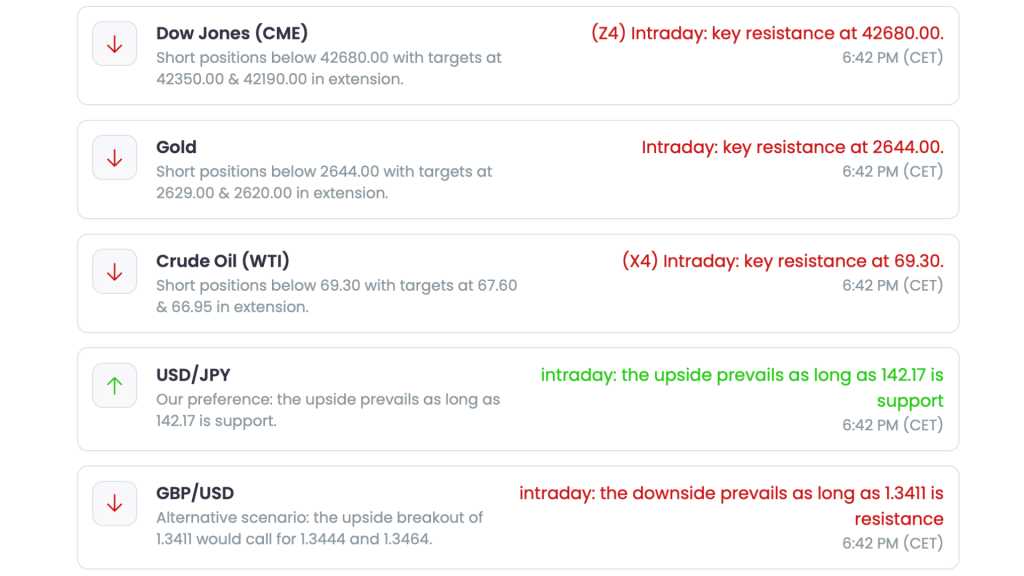The width and height of the screenshot is (1024, 576).
Task: Click green USD/JPY upside prevails headline
Action: 742,387
